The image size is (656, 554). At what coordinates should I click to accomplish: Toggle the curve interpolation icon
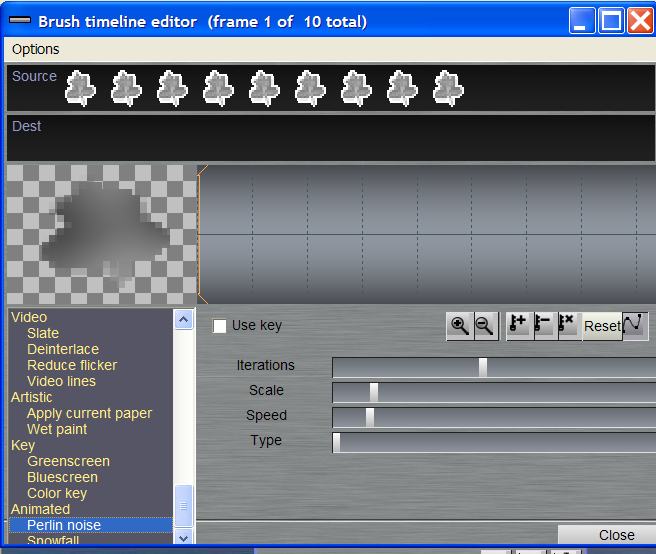(x=634, y=325)
